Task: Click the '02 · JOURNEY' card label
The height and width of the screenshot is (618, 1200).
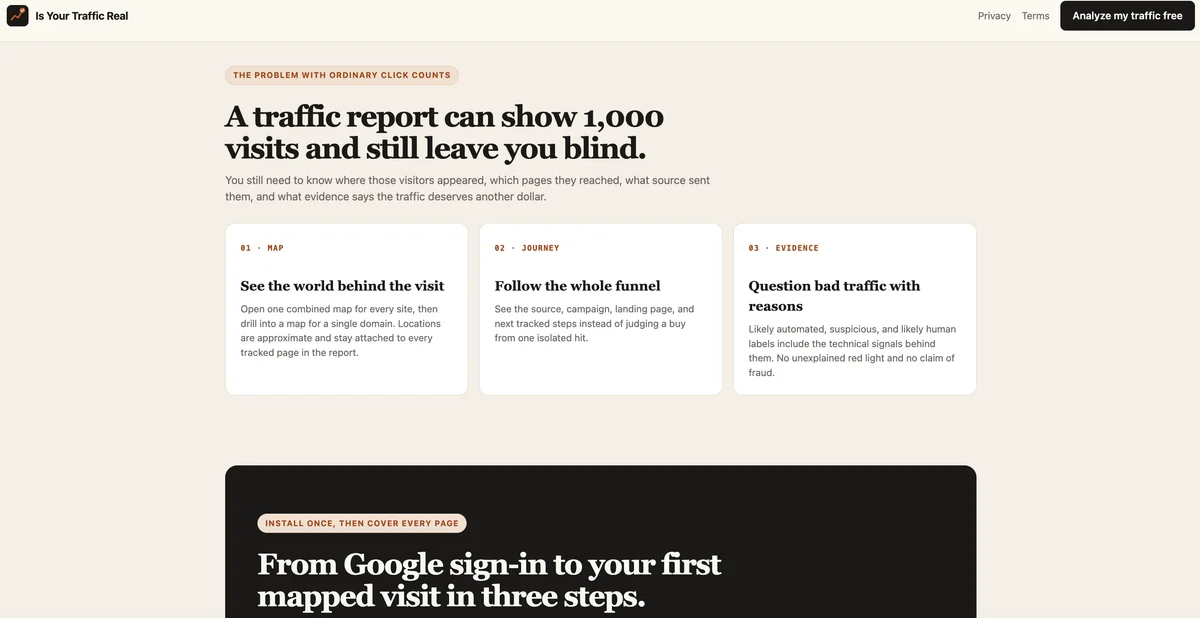Action: point(527,248)
